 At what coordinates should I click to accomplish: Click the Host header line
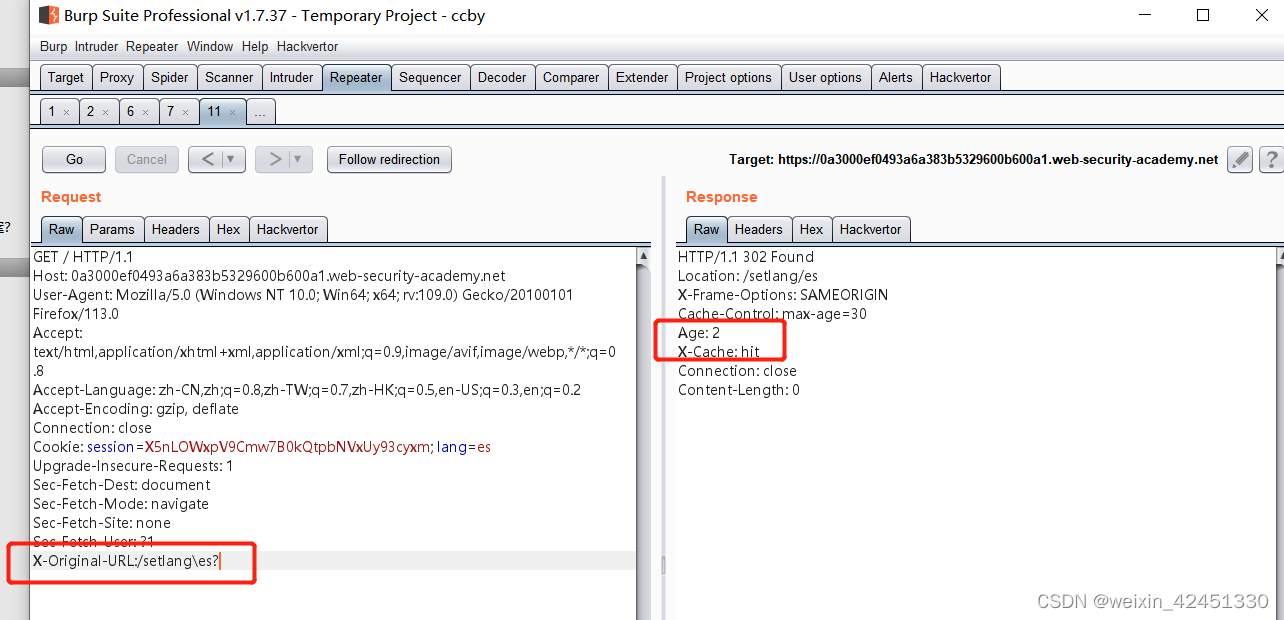click(x=269, y=276)
